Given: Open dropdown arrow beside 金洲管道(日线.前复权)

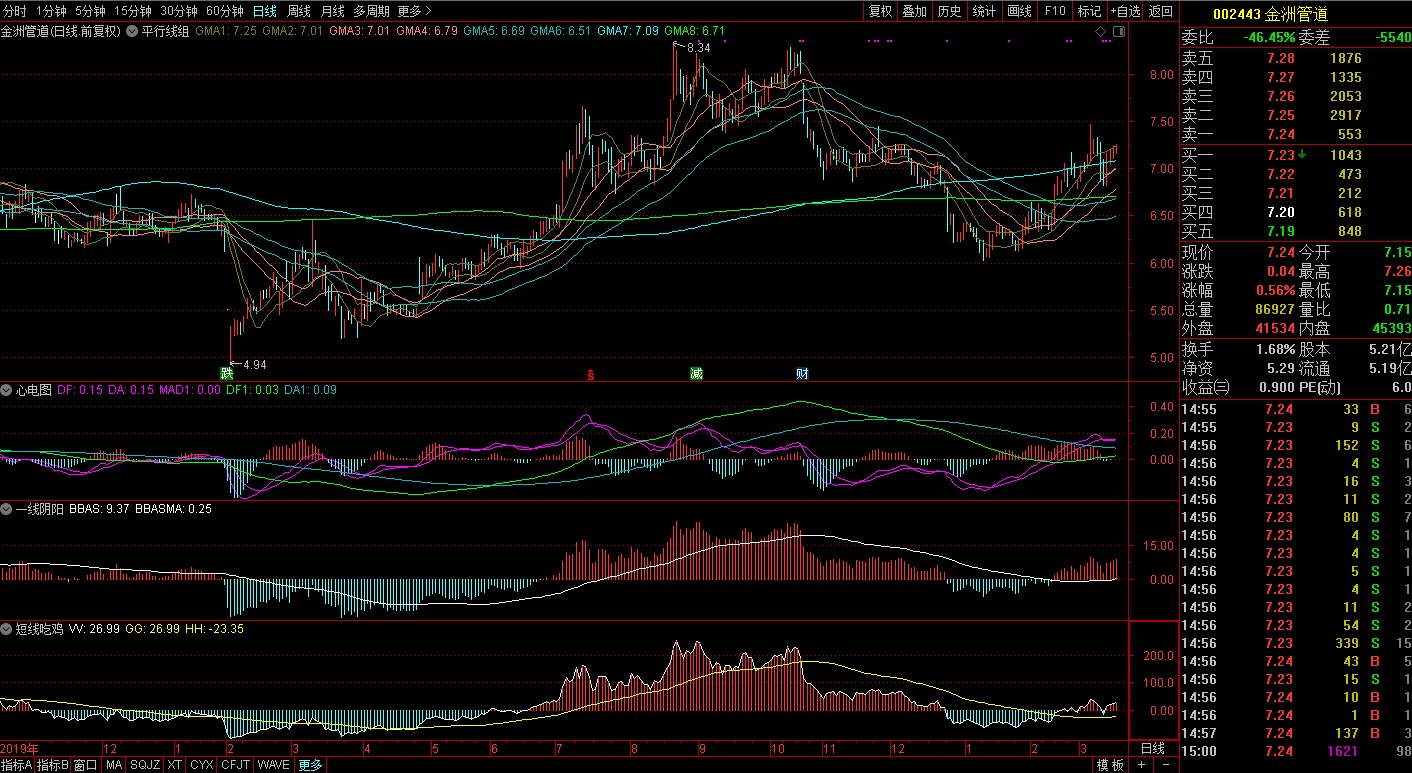Looking at the screenshot, I should click(x=131, y=31).
